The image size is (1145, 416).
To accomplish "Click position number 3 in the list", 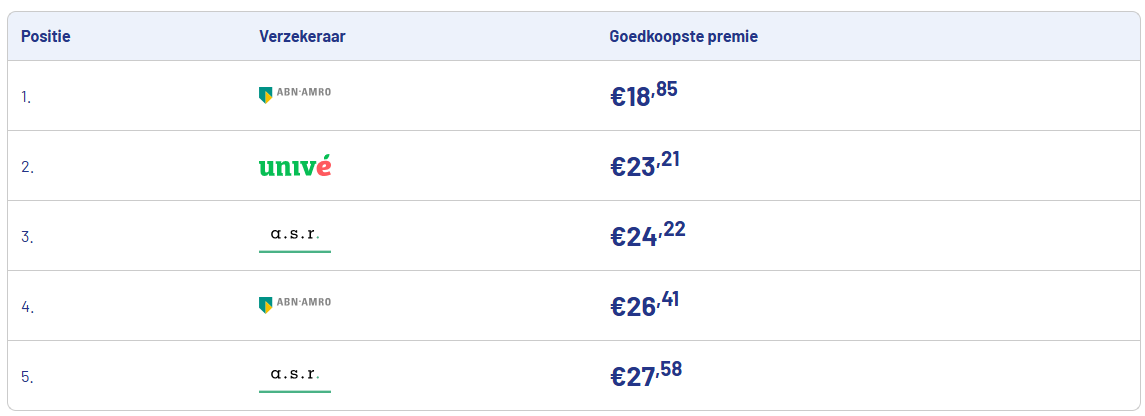I will point(27,237).
